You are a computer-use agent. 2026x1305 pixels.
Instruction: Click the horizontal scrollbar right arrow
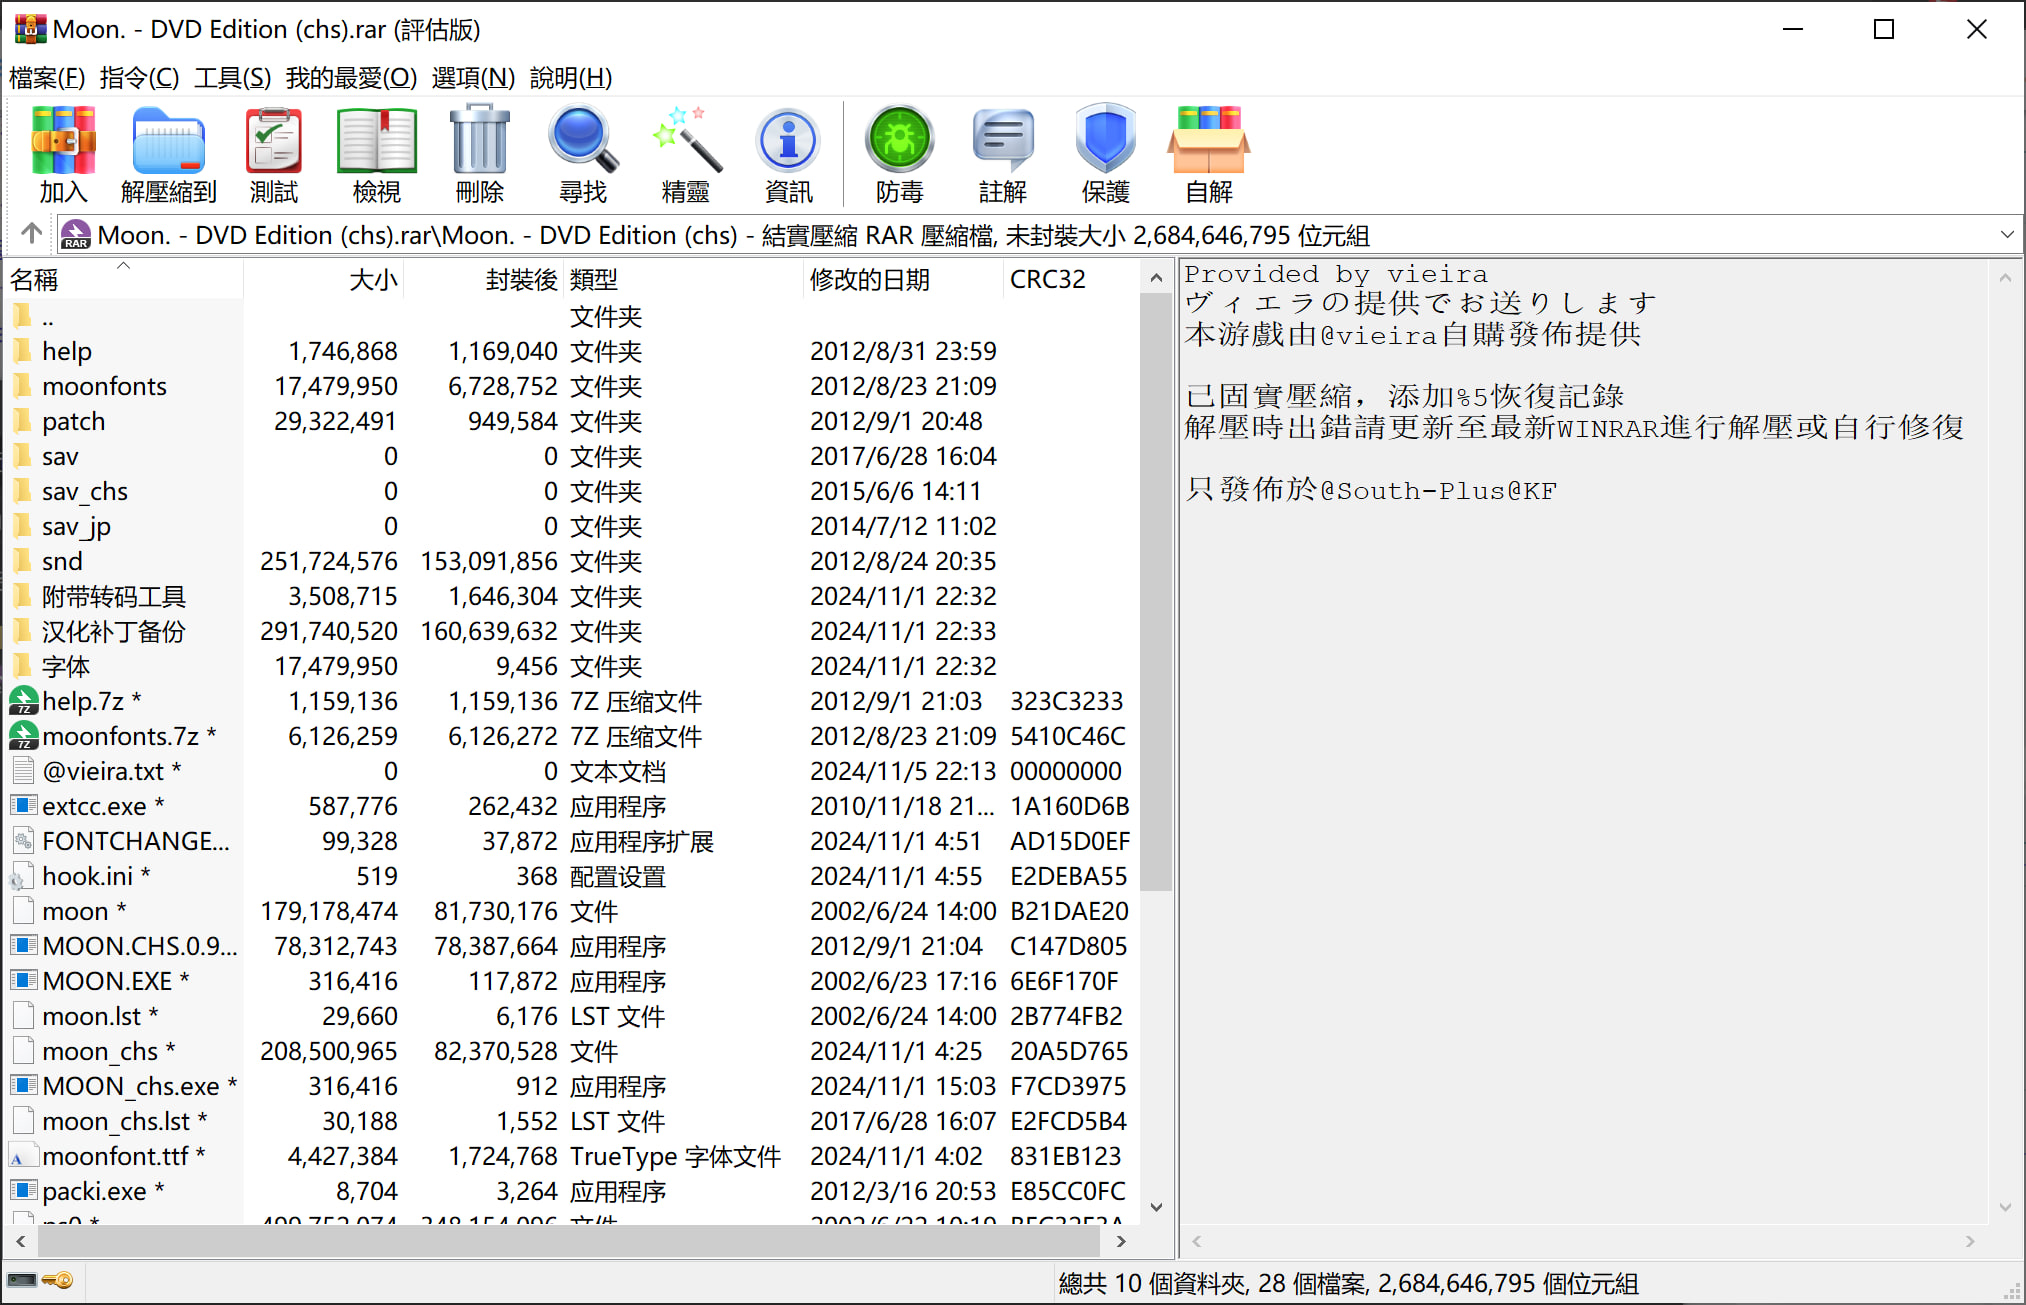coord(1121,1241)
